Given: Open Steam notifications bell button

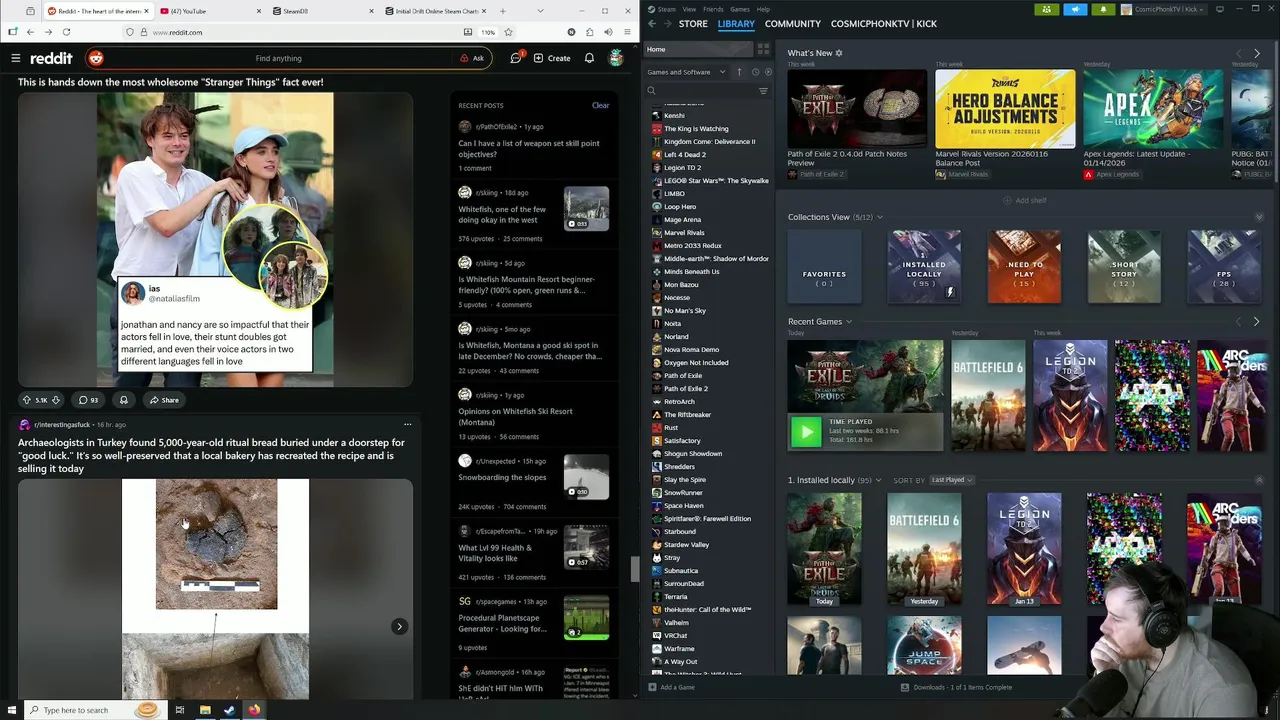Looking at the screenshot, I should tap(1103, 9).
